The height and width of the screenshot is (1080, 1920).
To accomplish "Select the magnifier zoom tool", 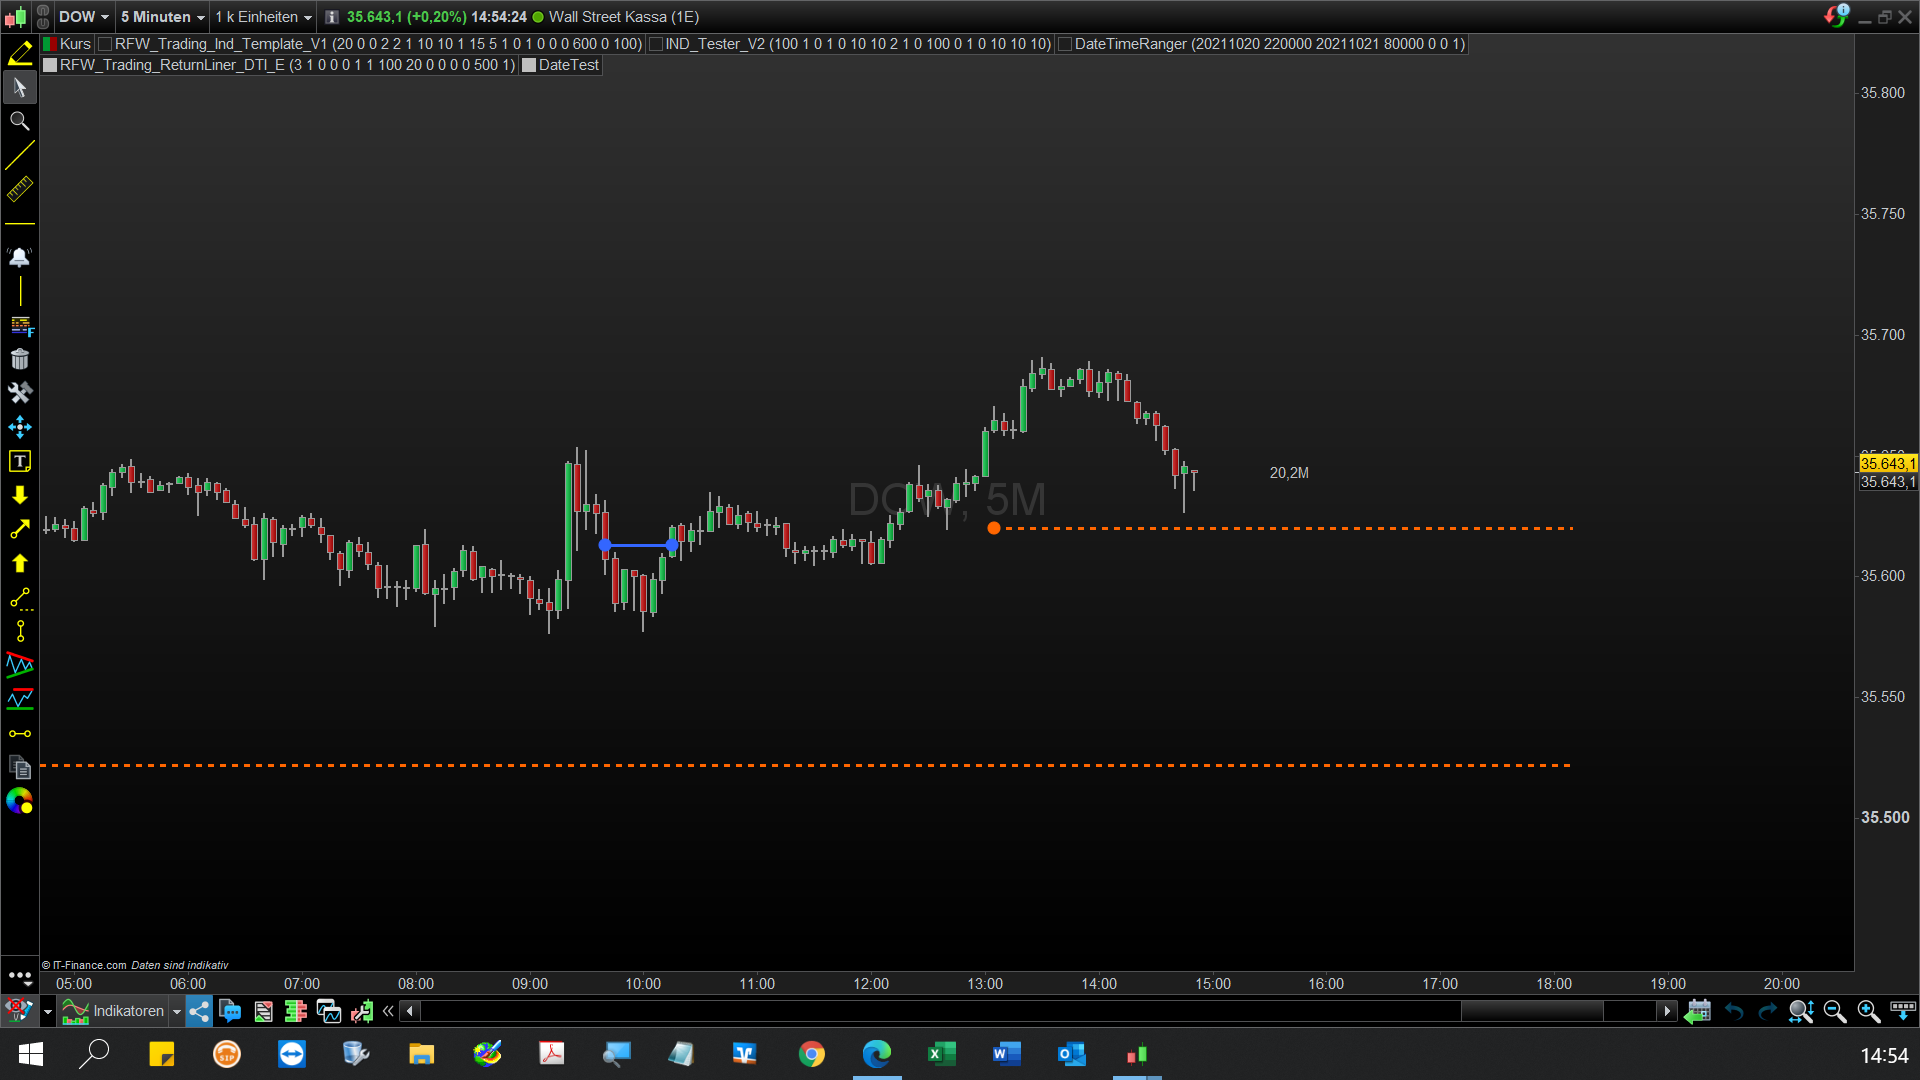I will coord(19,121).
